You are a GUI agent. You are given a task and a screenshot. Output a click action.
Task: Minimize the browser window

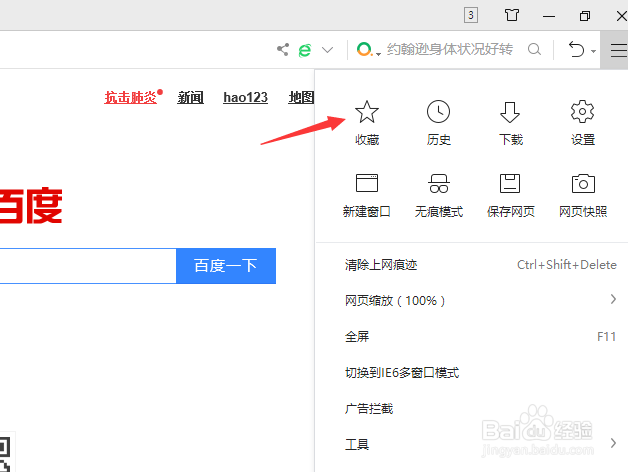pos(549,16)
